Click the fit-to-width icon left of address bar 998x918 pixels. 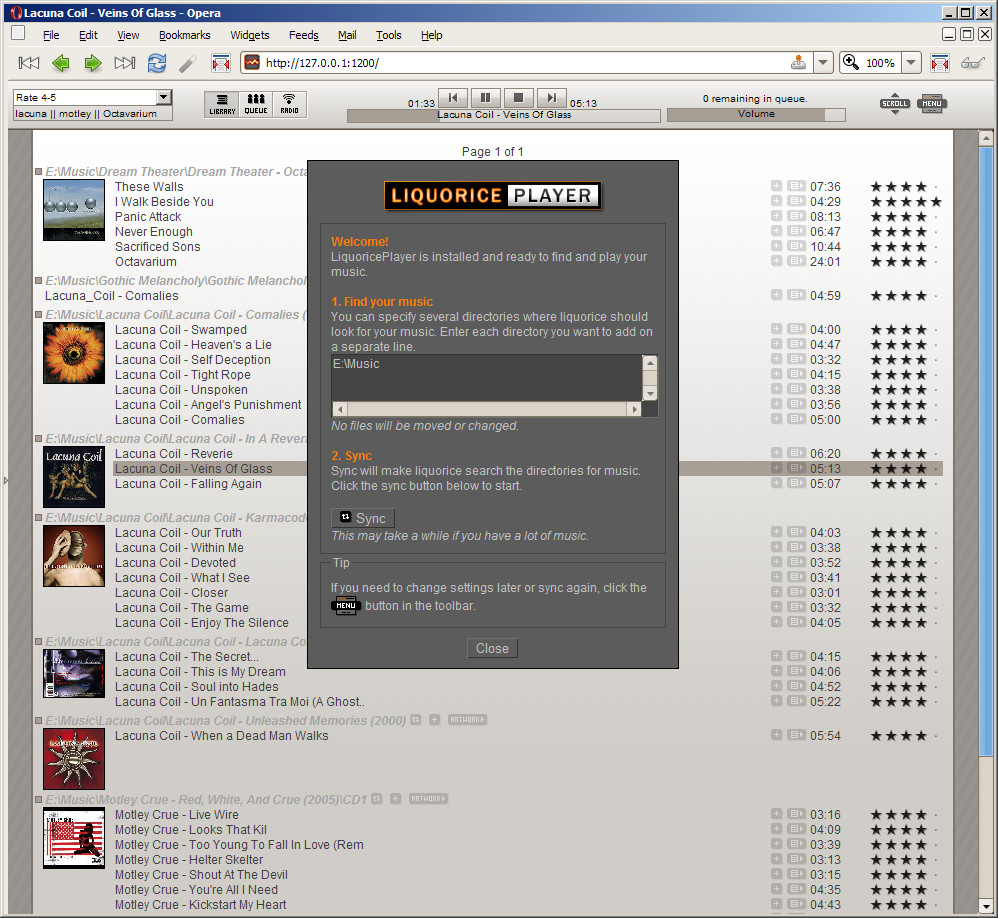(x=220, y=62)
